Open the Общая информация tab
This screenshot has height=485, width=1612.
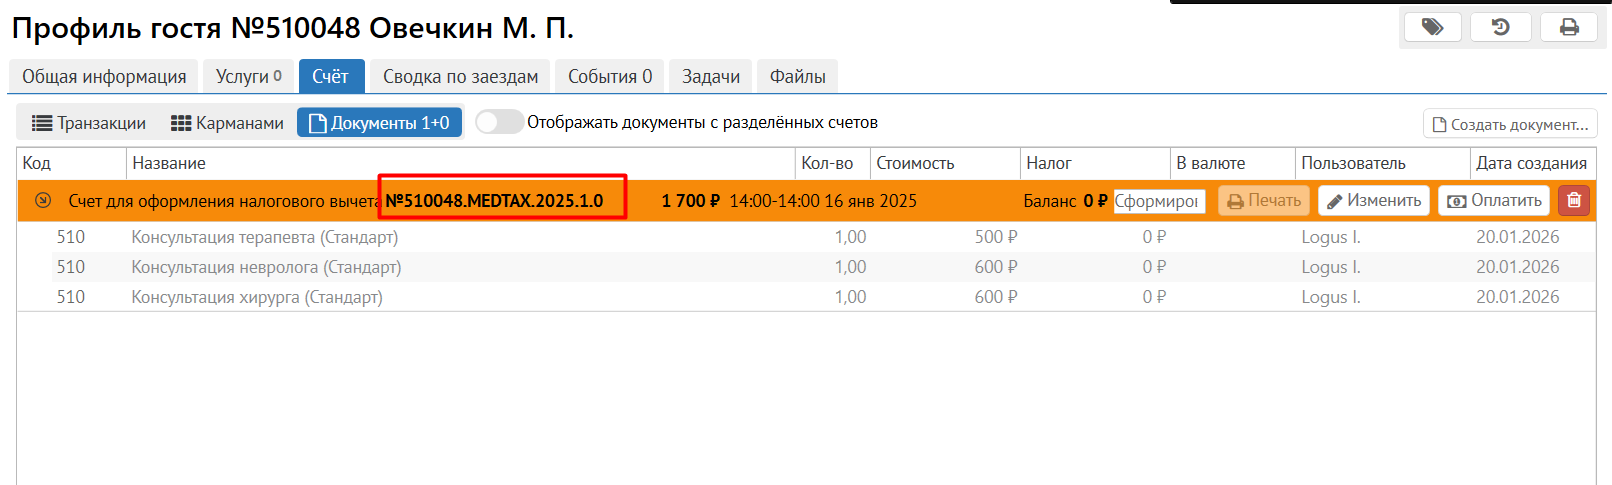click(x=104, y=76)
